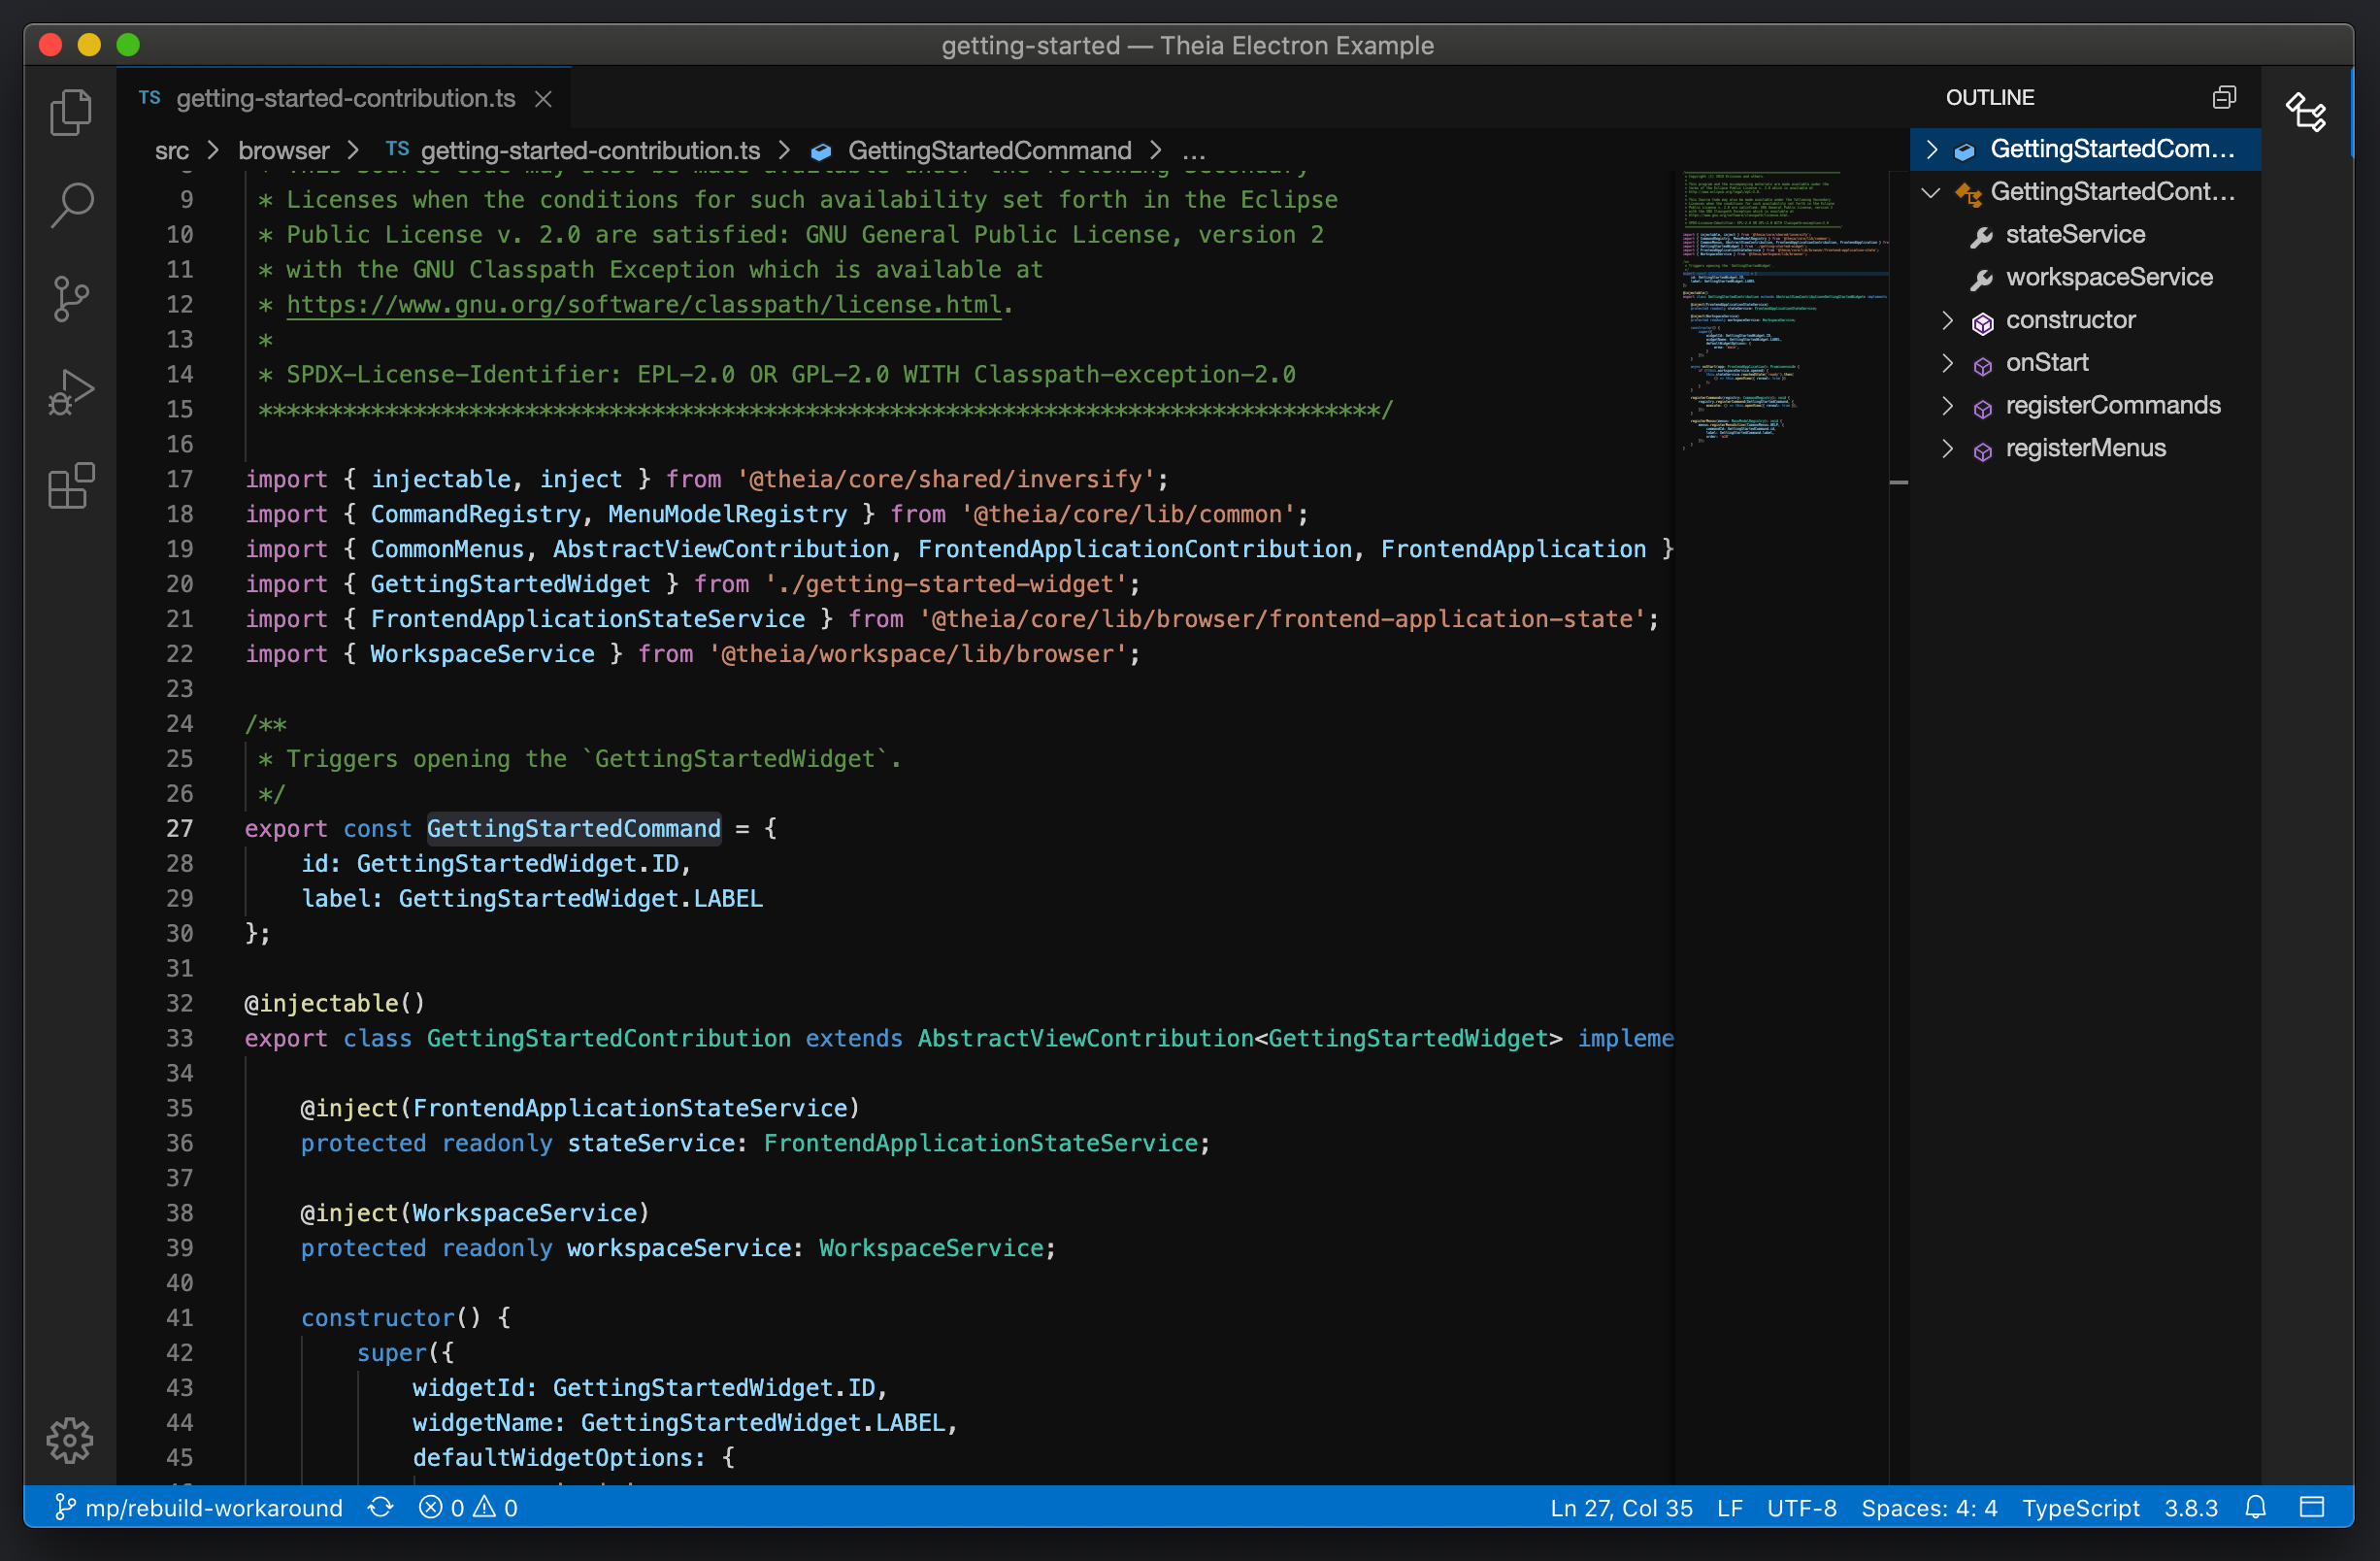Collapse all items in the Outline panel
The width and height of the screenshot is (2380, 1561).
(2224, 96)
